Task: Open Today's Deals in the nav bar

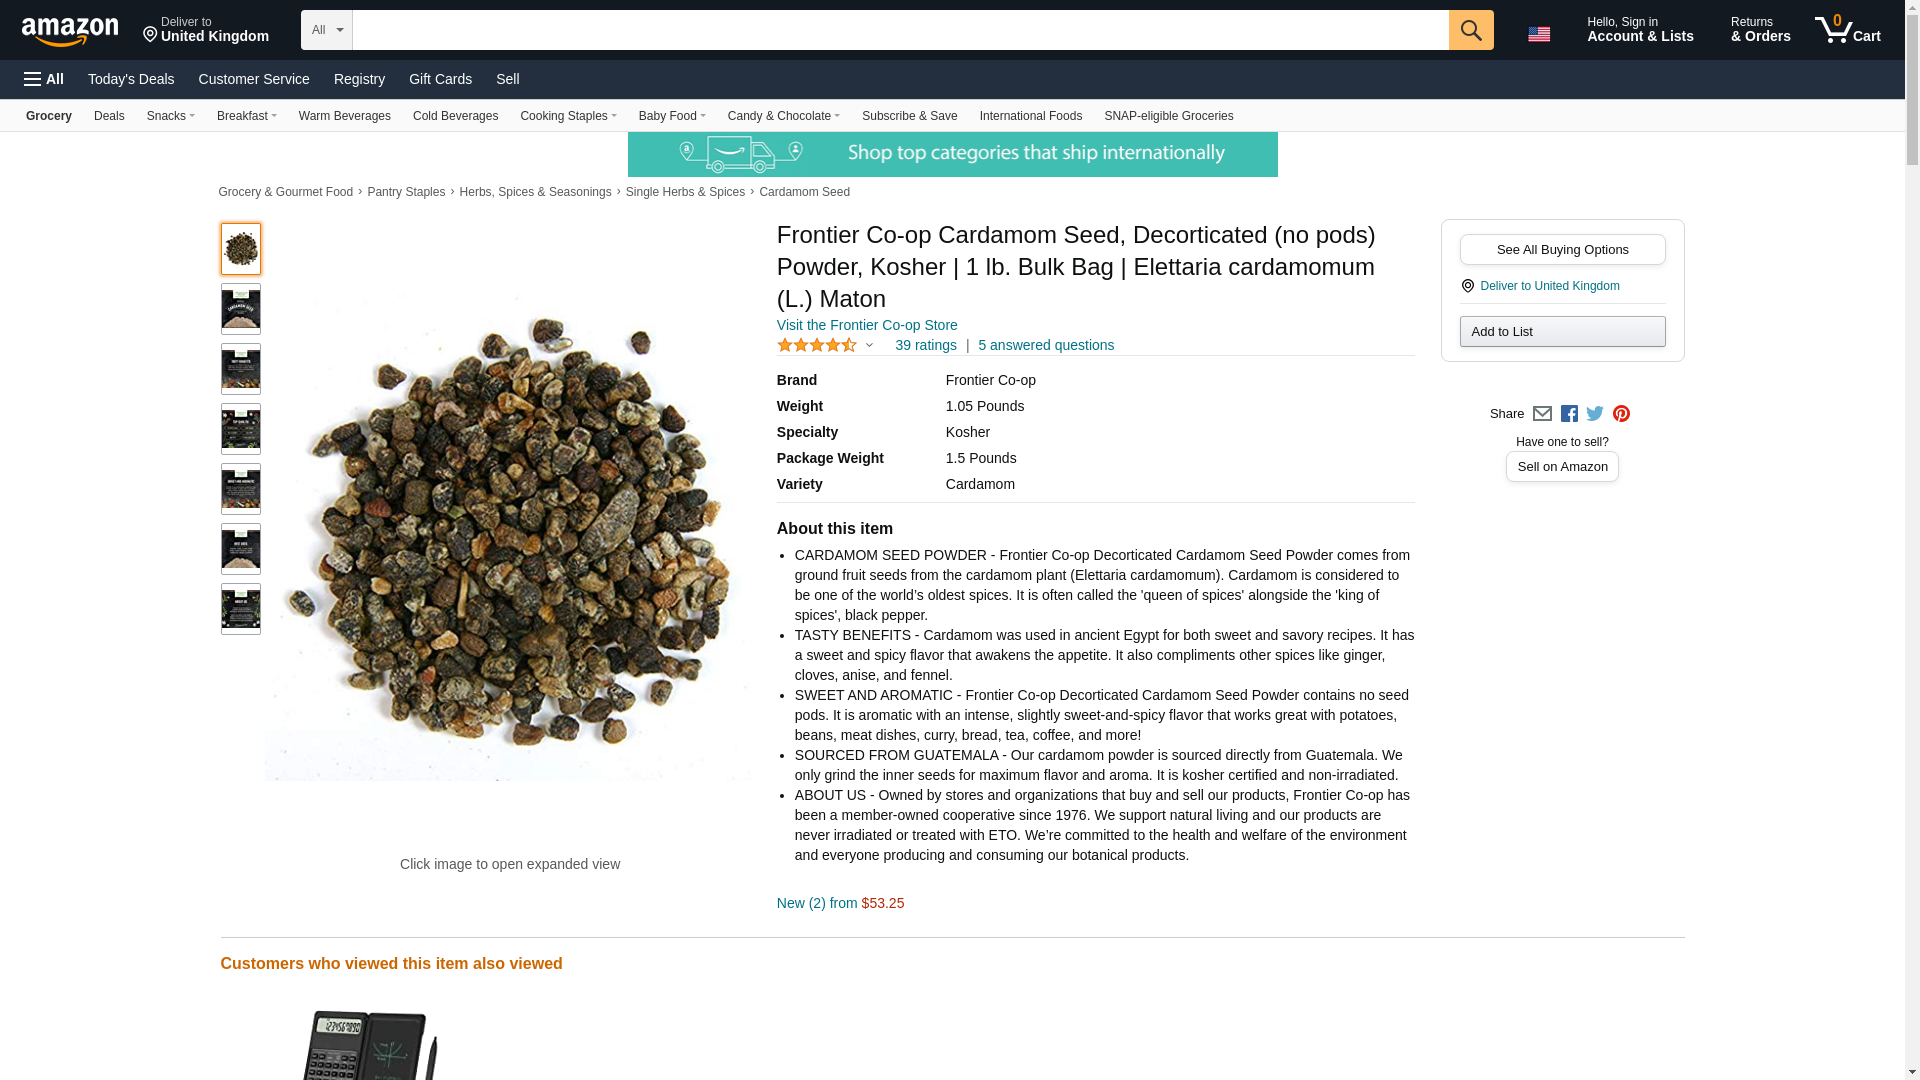Action: tap(131, 79)
